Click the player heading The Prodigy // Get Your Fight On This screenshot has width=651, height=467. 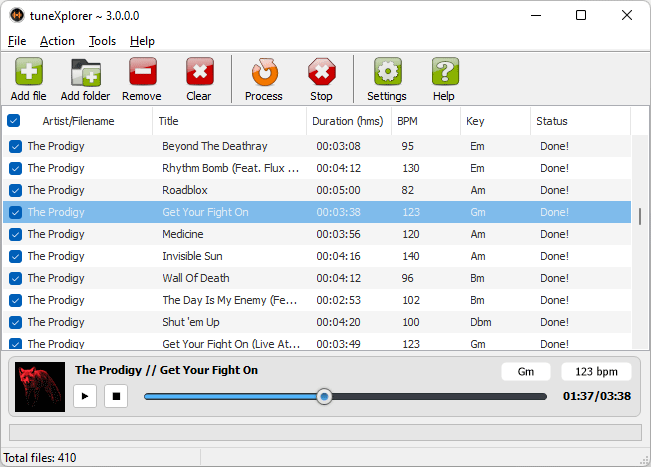tap(166, 370)
